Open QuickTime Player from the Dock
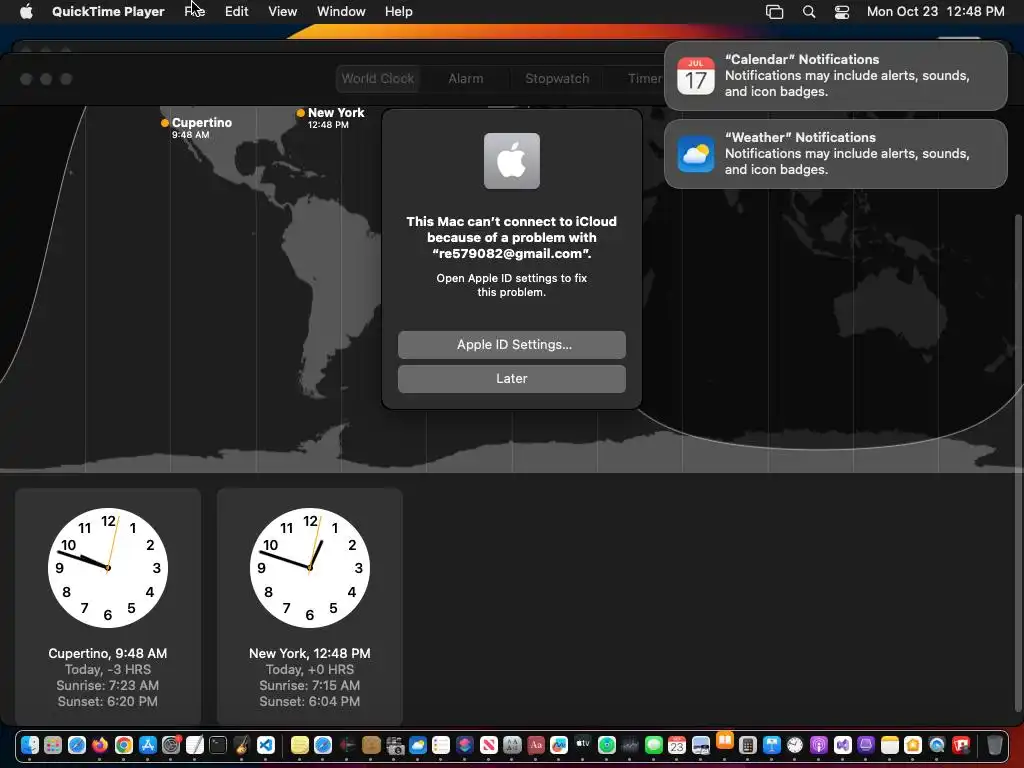The height and width of the screenshot is (768, 1024). (936, 744)
